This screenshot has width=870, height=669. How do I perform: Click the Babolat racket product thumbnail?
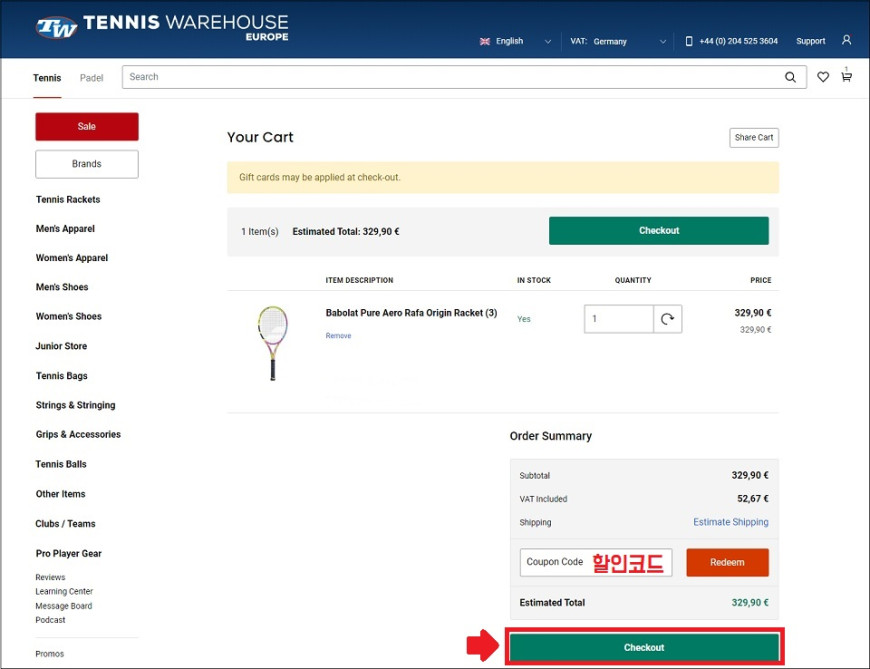pos(272,342)
